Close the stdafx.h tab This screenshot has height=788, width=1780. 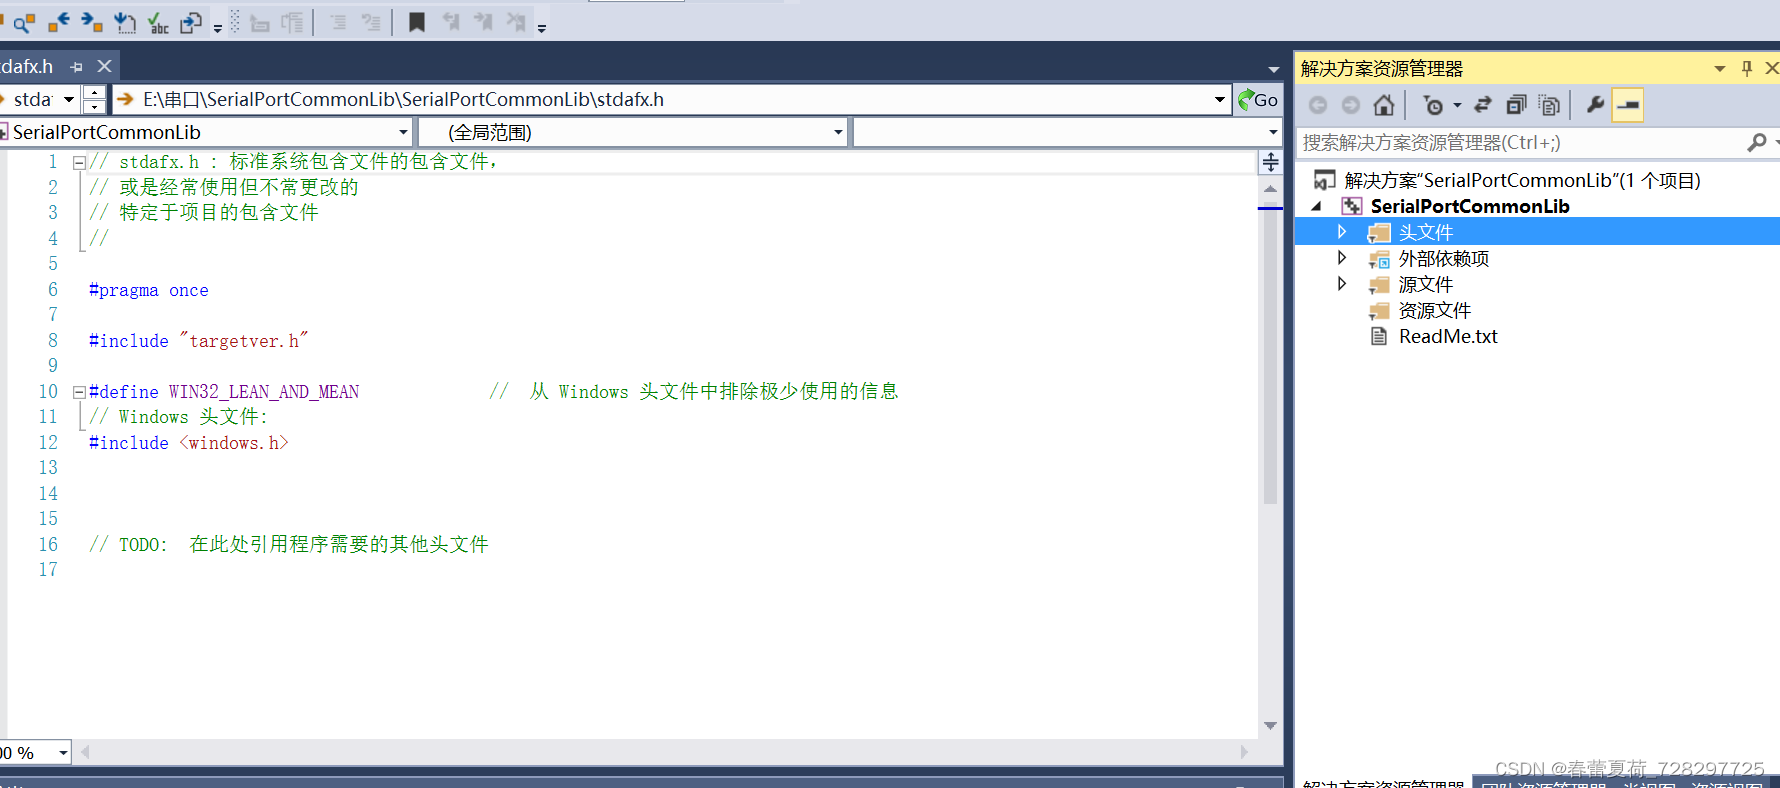click(x=104, y=66)
